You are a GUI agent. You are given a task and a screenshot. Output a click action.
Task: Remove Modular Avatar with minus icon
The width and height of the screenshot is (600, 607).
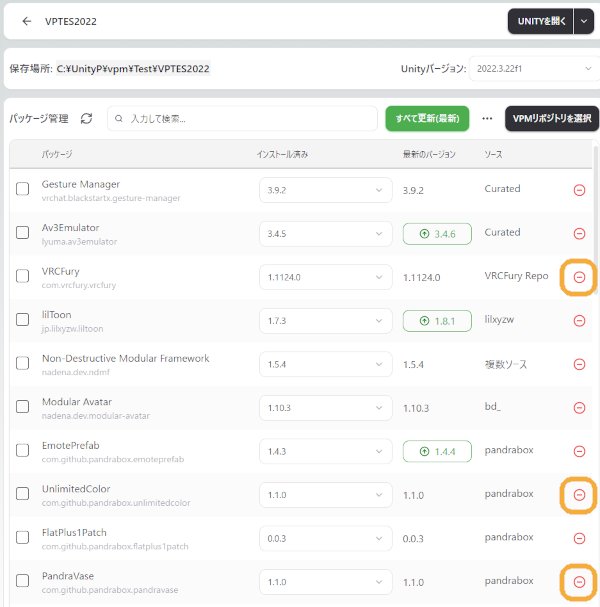pyautogui.click(x=579, y=408)
